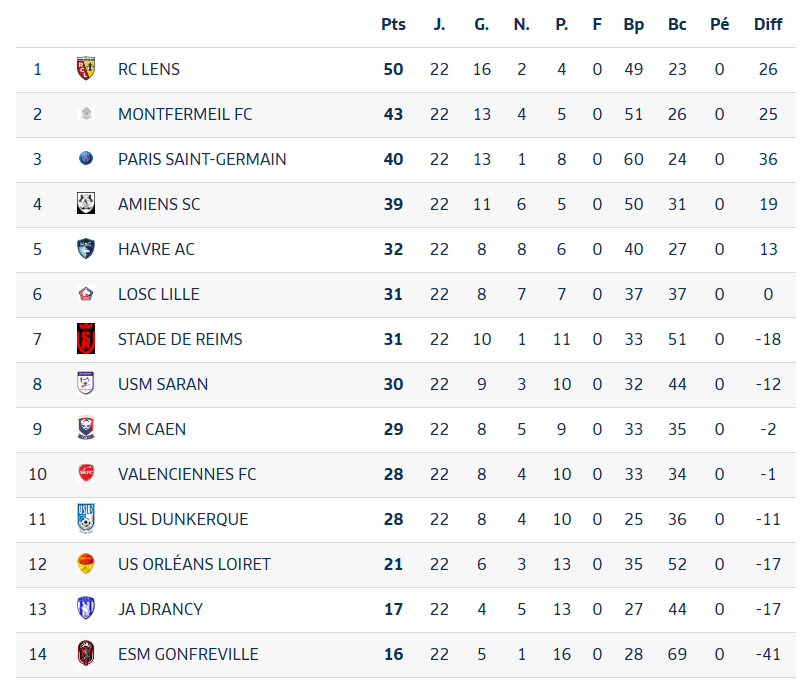Click the ESM Gonfreville club crest

(86, 653)
